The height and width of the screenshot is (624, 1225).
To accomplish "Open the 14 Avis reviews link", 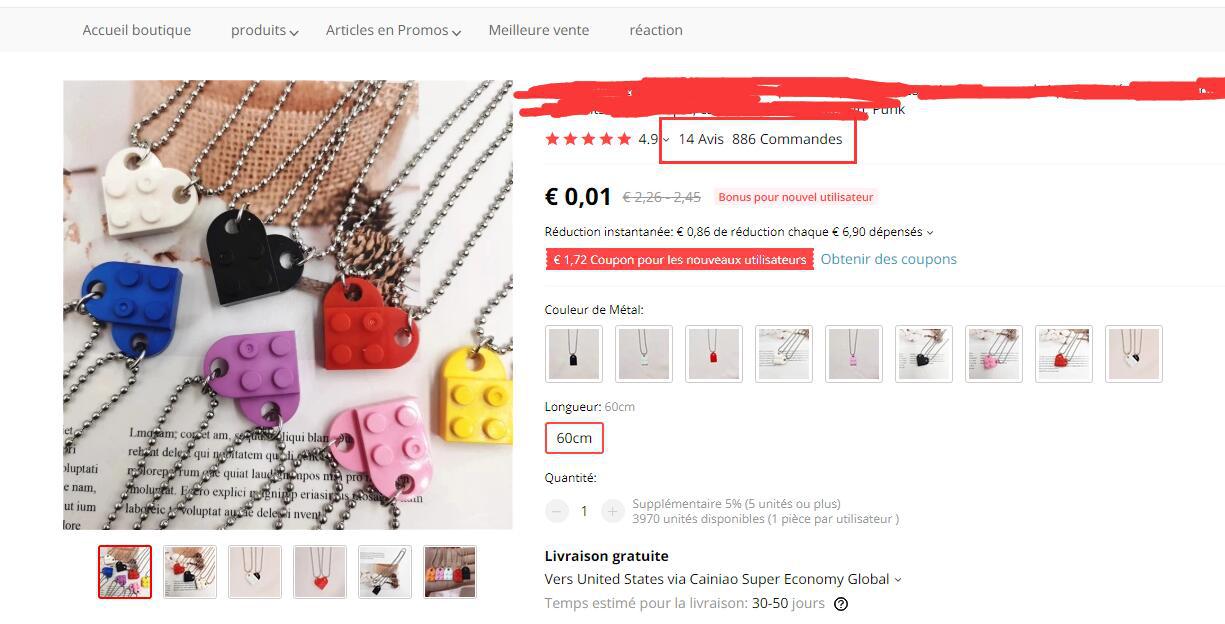I will click(x=701, y=139).
